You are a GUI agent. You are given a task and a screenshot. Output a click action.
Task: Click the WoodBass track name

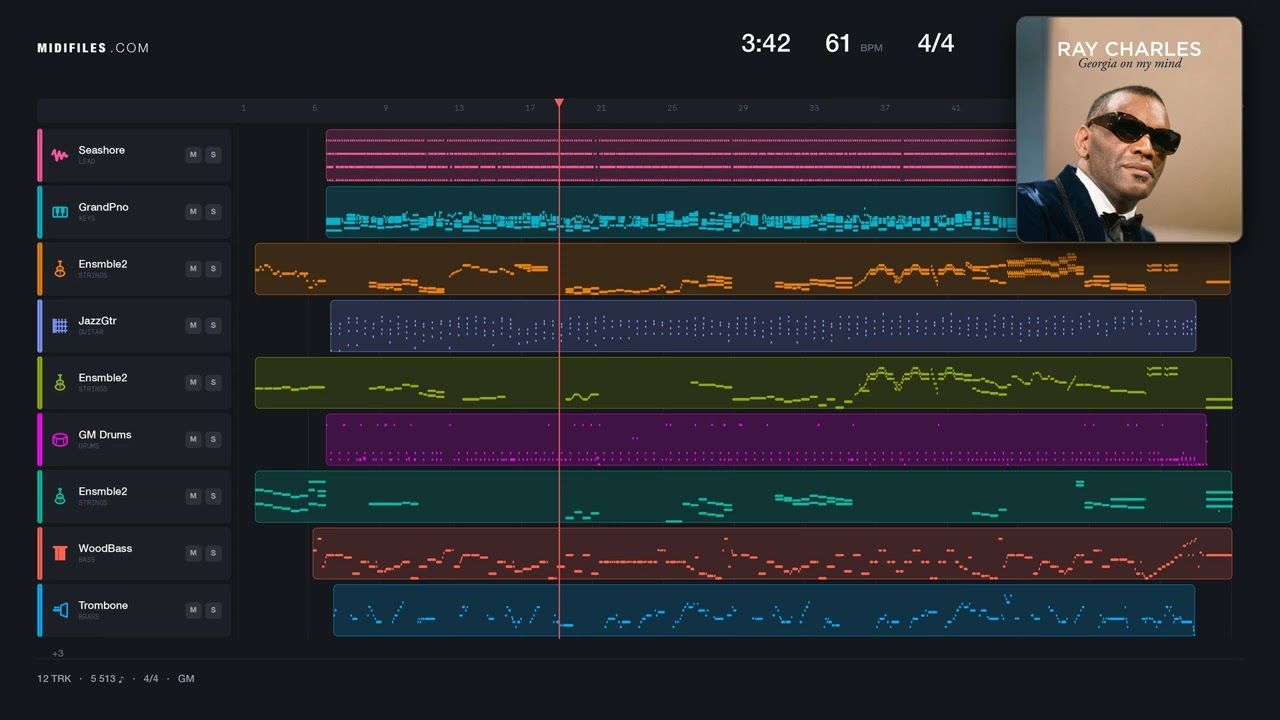[105, 548]
